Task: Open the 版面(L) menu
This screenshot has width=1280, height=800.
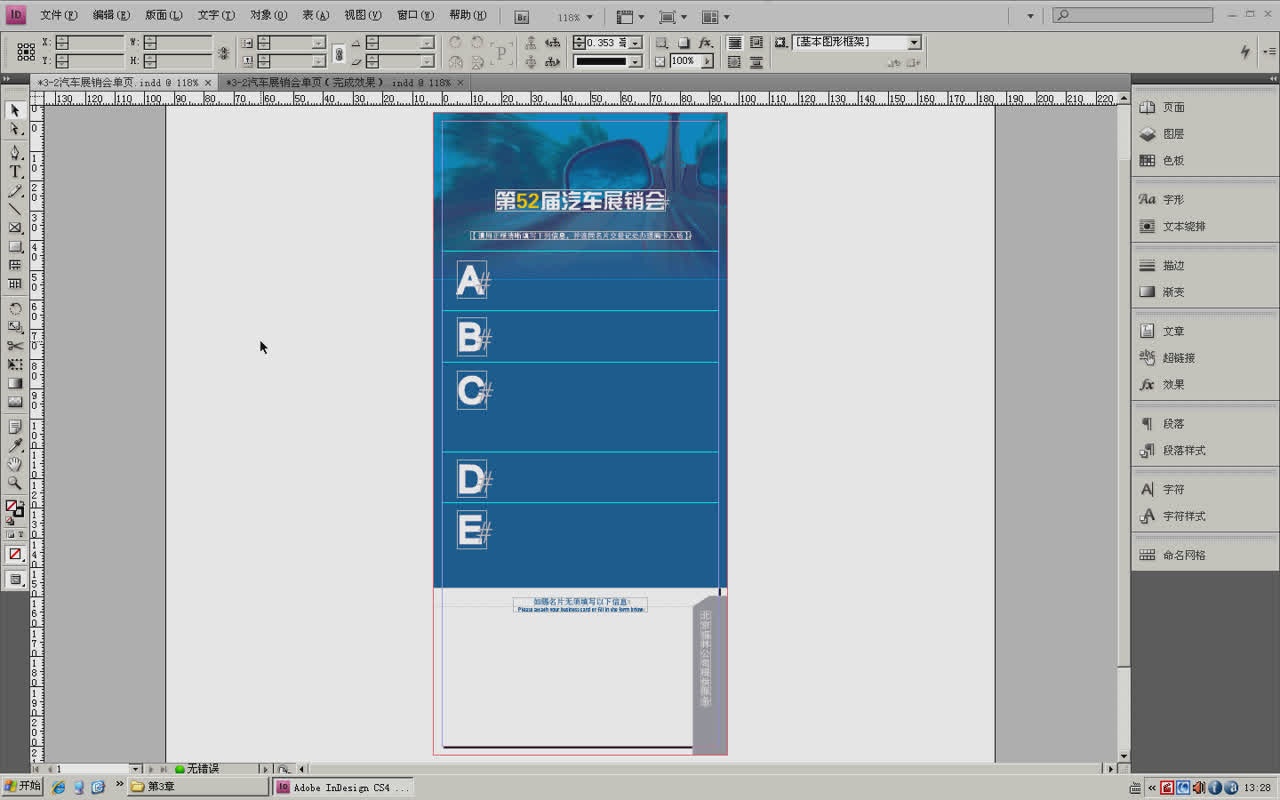Action: pos(163,16)
